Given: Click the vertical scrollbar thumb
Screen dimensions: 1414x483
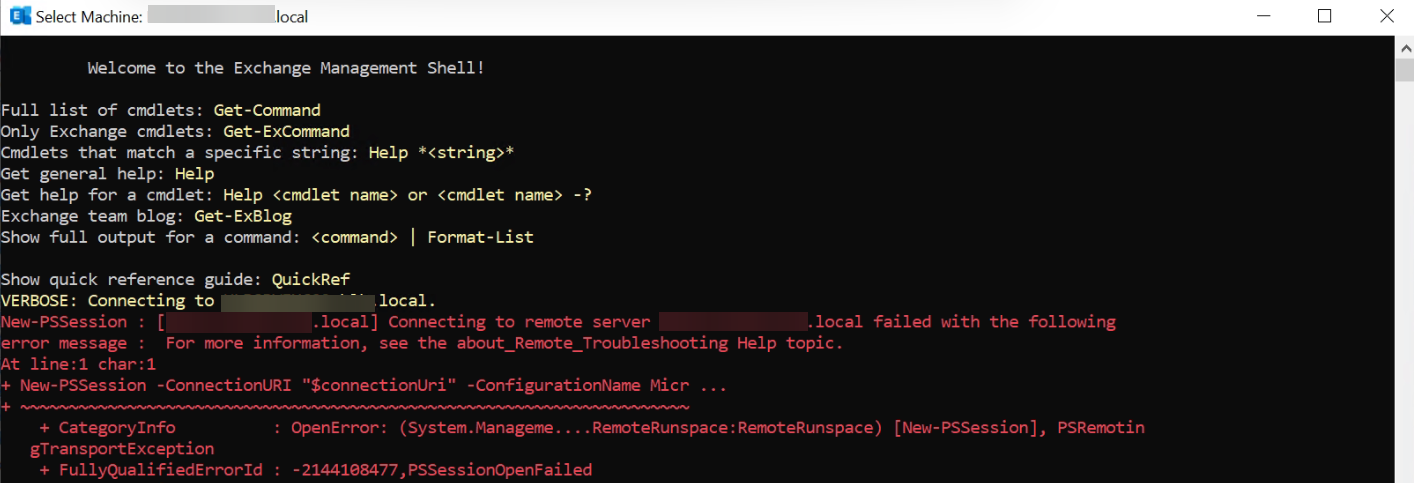Looking at the screenshot, I should coord(1404,70).
